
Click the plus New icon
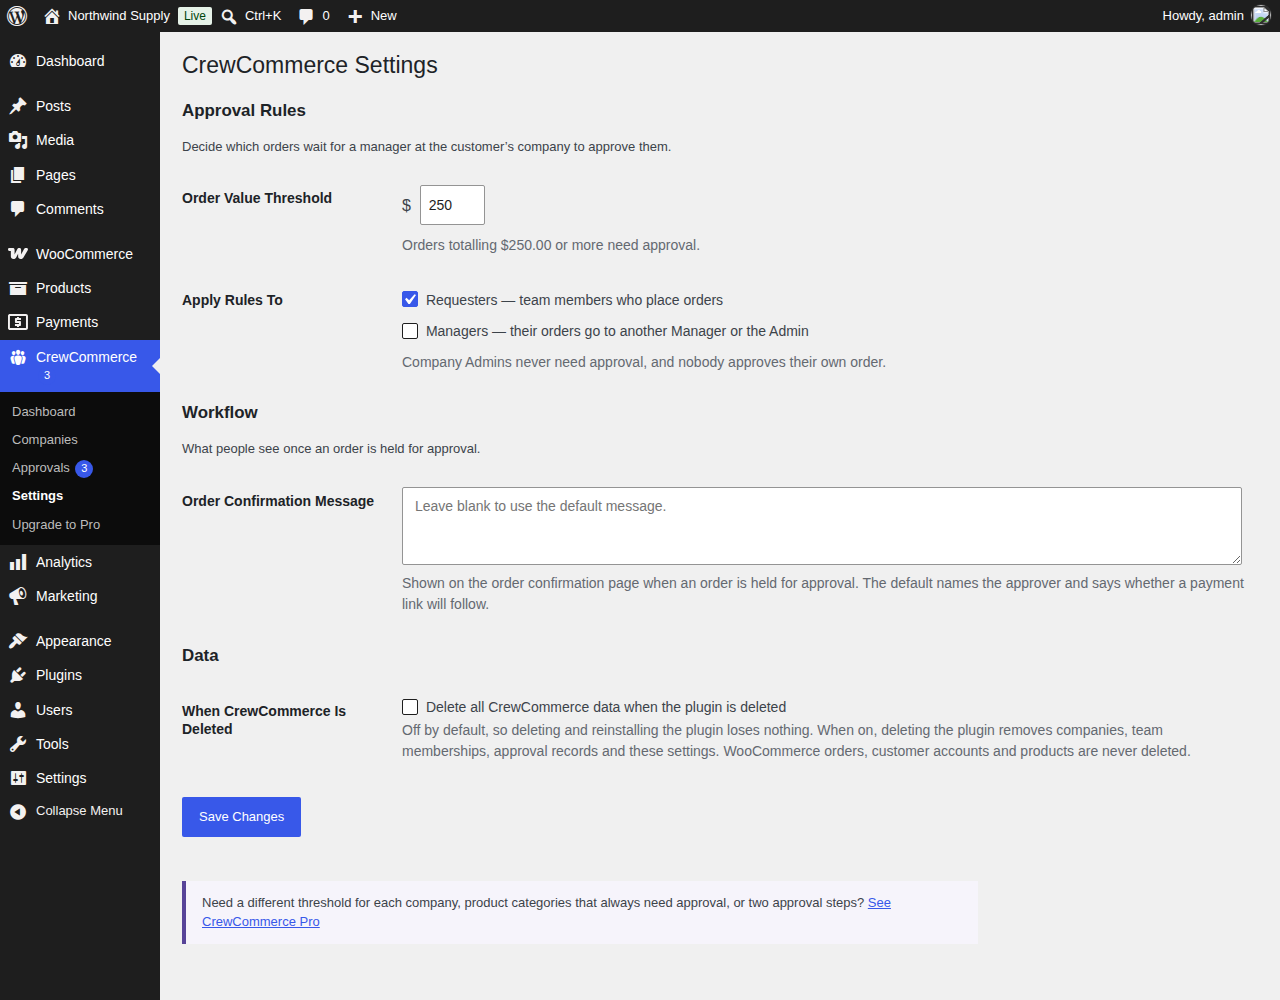[x=355, y=16]
